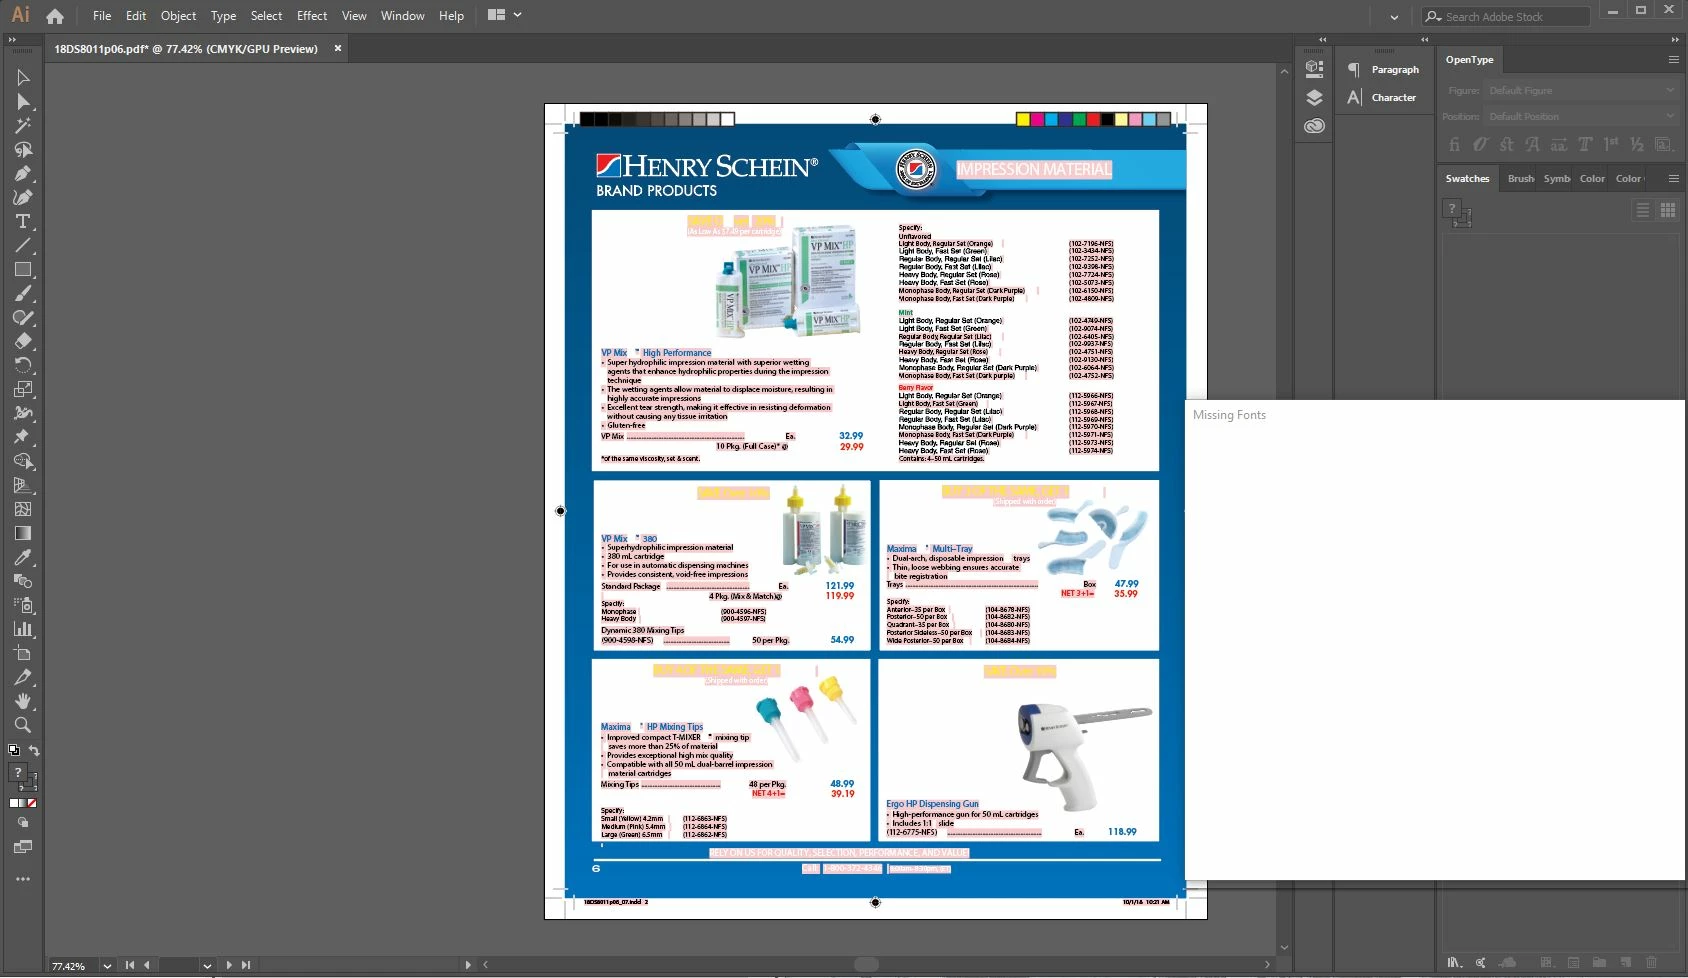Select the Slice tool
Screen dimensions: 1688x978
pyautogui.click(x=23, y=678)
